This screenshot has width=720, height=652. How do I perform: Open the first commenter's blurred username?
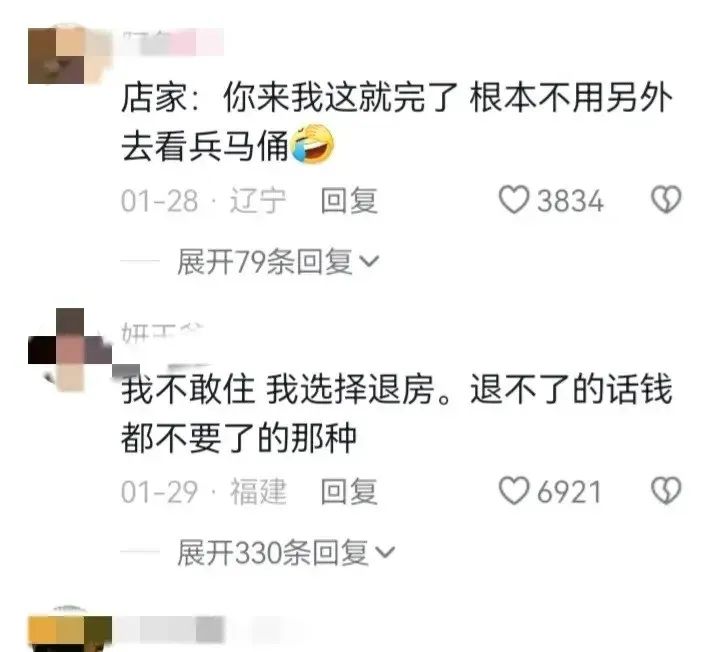click(x=173, y=42)
